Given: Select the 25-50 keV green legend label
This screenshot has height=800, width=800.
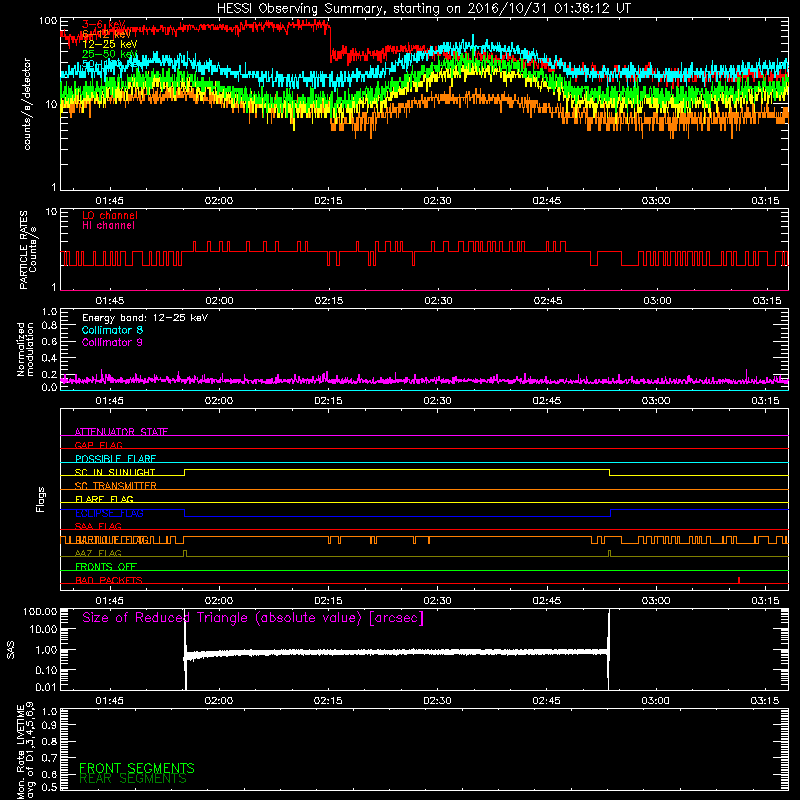Looking at the screenshot, I should 109,54.
